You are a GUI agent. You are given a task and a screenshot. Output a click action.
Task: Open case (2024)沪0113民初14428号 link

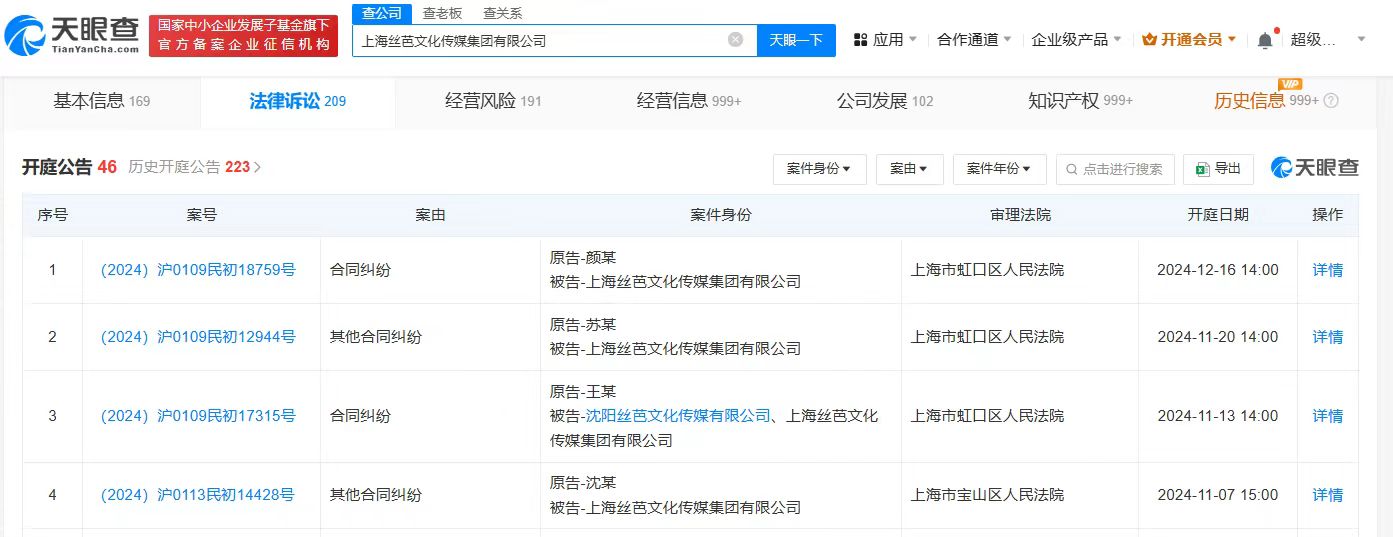click(x=197, y=495)
